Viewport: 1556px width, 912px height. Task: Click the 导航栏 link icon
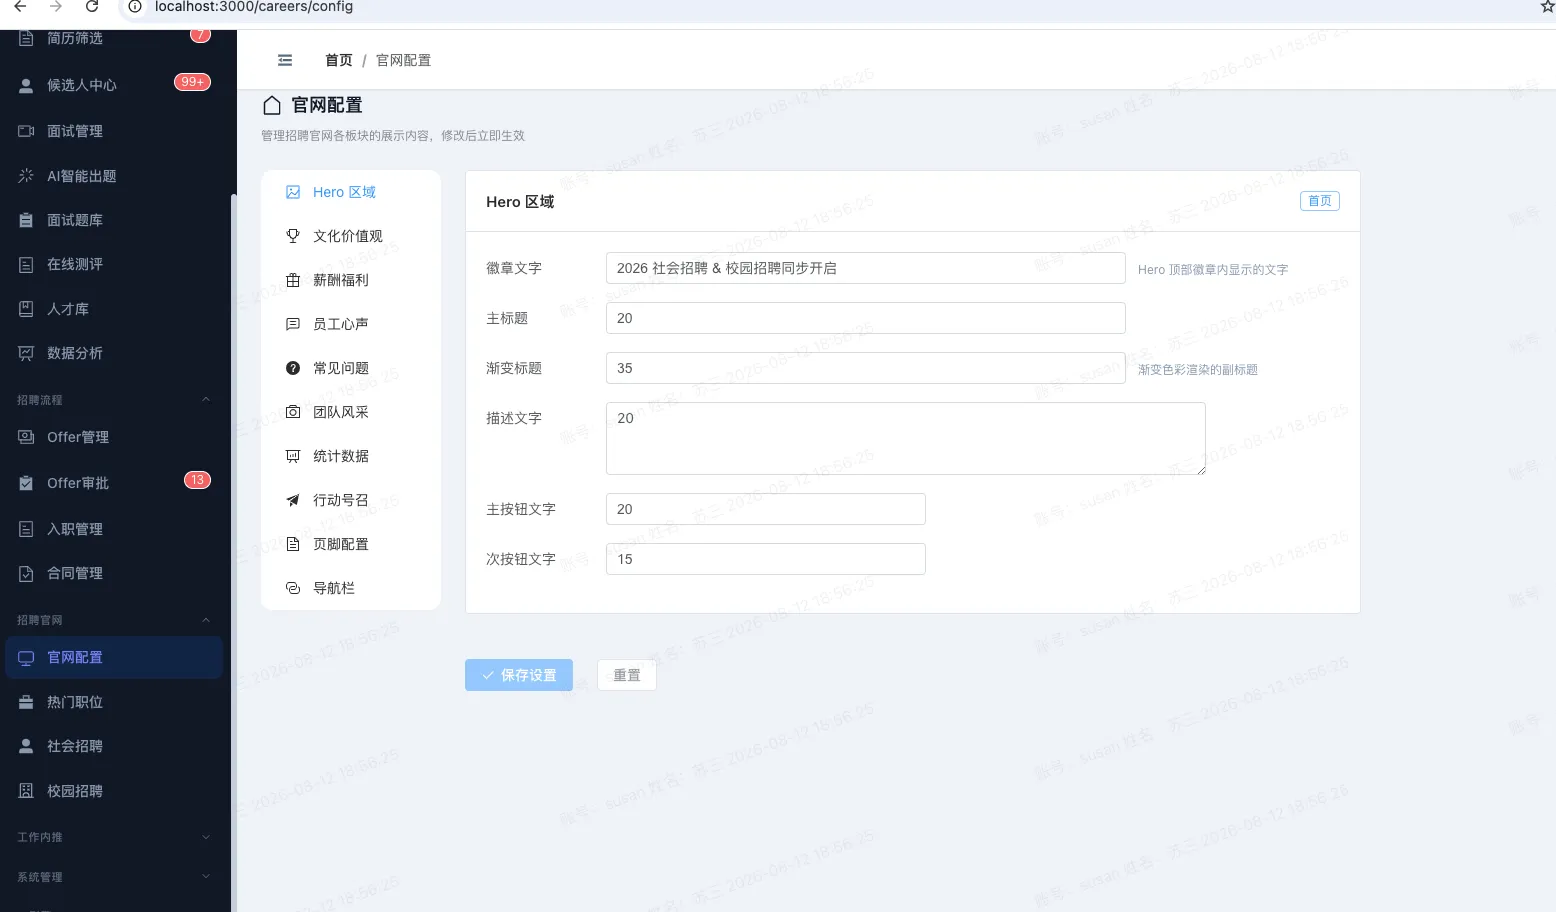coord(293,588)
